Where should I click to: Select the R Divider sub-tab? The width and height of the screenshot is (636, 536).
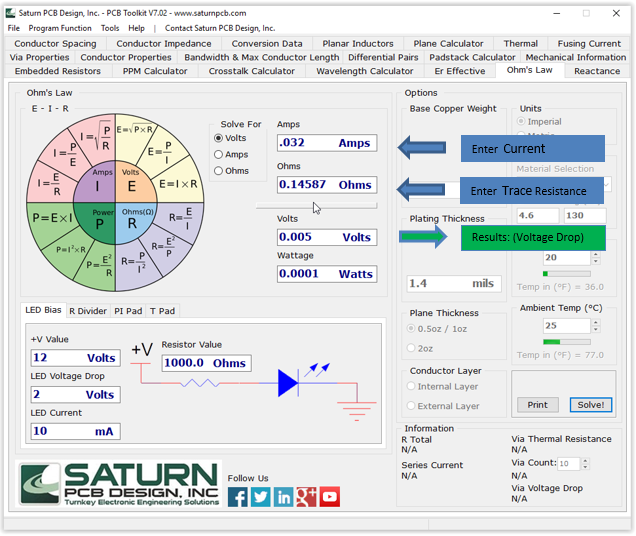click(x=88, y=311)
